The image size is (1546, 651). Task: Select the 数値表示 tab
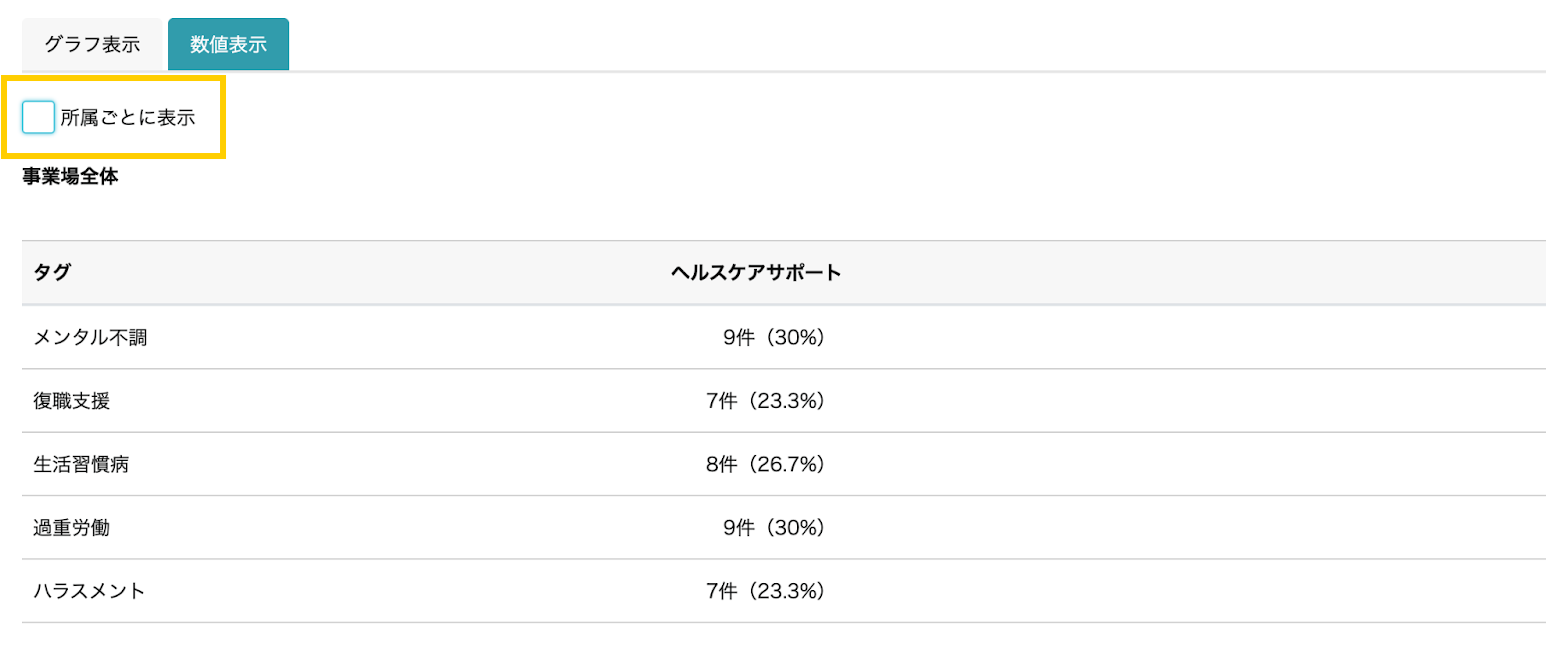point(228,44)
